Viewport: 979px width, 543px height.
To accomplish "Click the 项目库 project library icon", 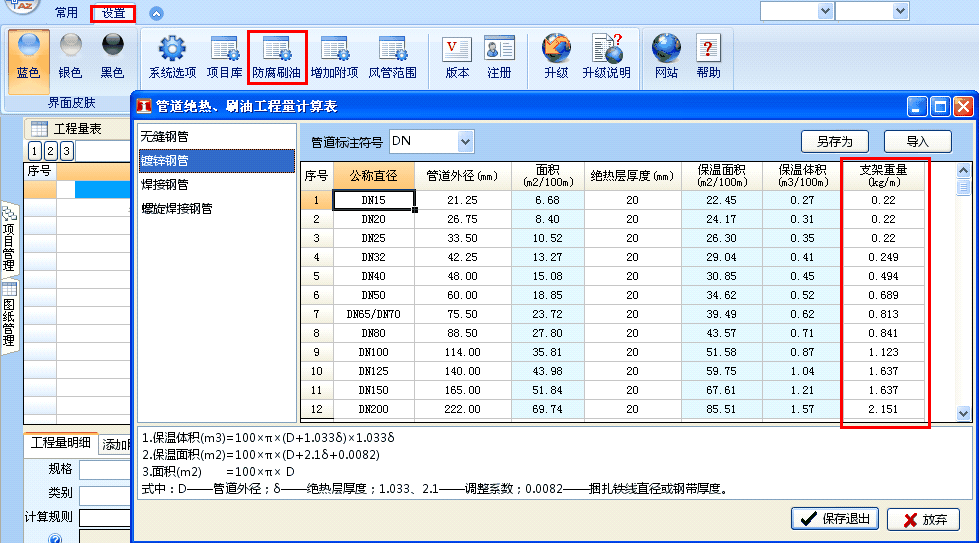I will [224, 57].
